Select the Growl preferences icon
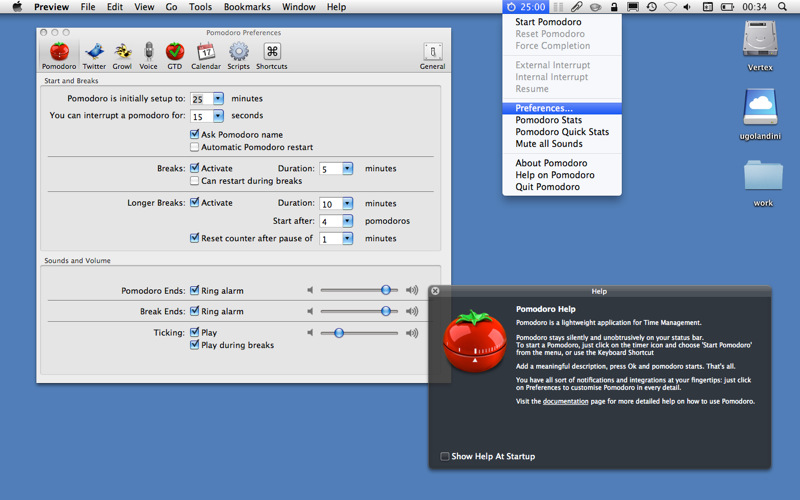This screenshot has width=800, height=500. point(122,55)
